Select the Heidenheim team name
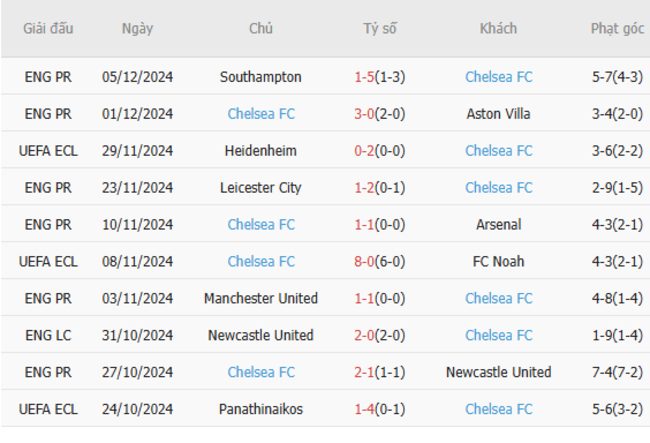650x443 pixels. click(x=261, y=150)
